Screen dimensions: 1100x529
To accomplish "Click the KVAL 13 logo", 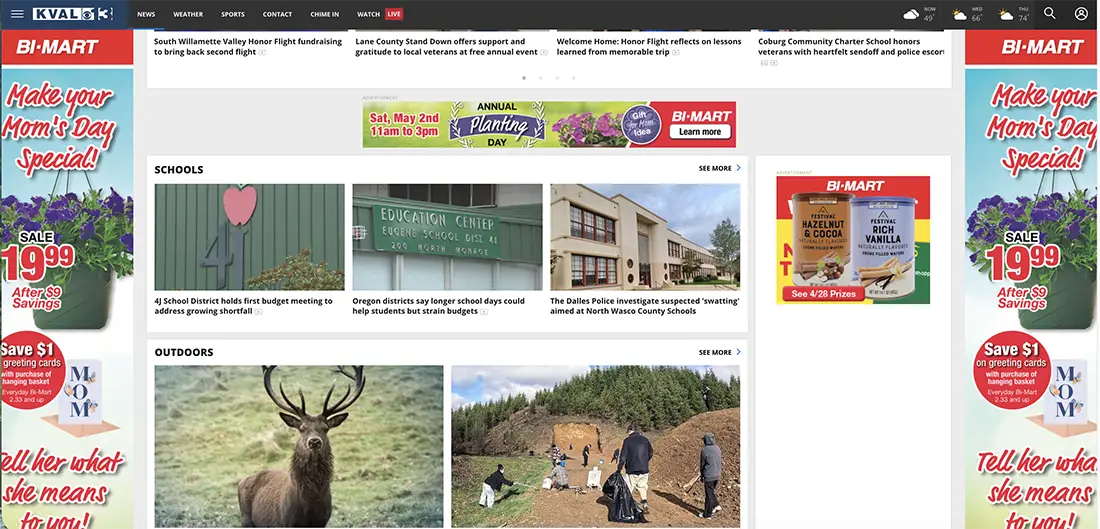I will click(73, 14).
